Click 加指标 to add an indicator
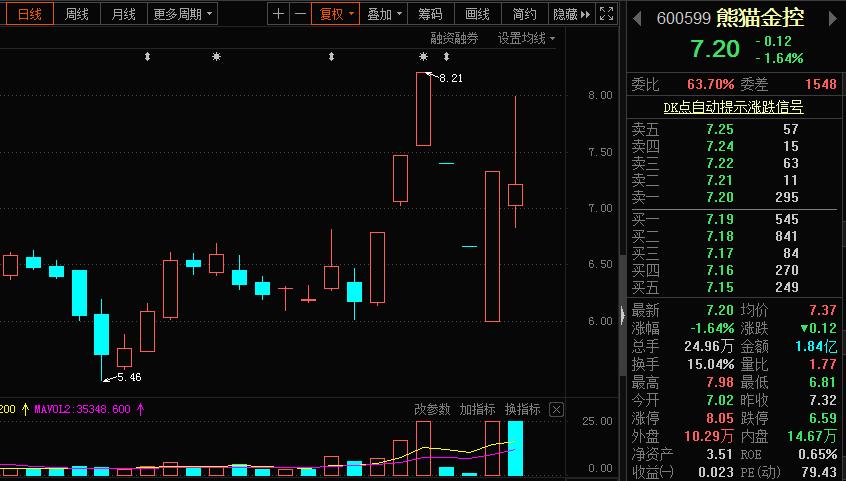Screen dimensions: 846x481 click(477, 410)
